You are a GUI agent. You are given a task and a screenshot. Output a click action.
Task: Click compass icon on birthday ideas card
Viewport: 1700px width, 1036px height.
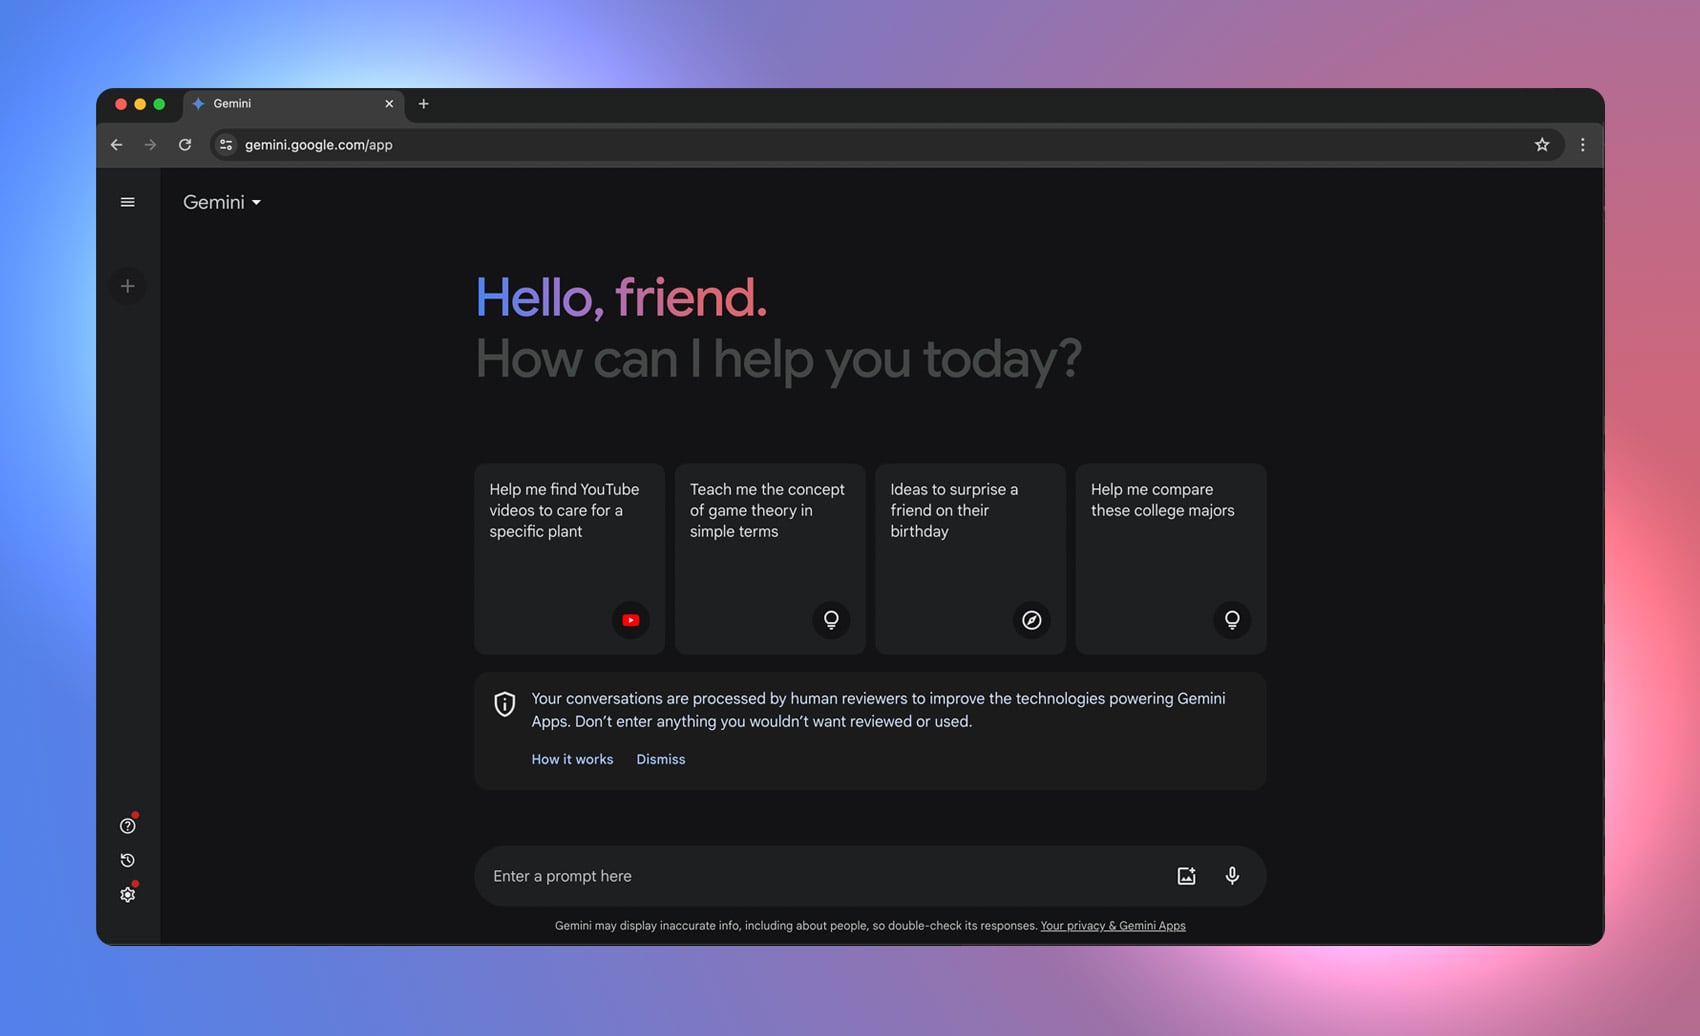pos(1031,620)
